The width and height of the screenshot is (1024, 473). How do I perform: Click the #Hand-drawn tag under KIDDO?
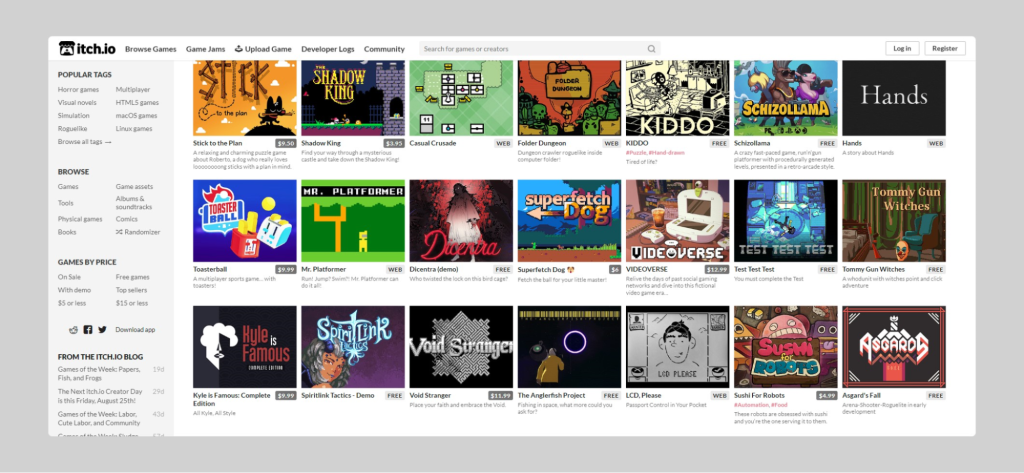tap(666, 152)
